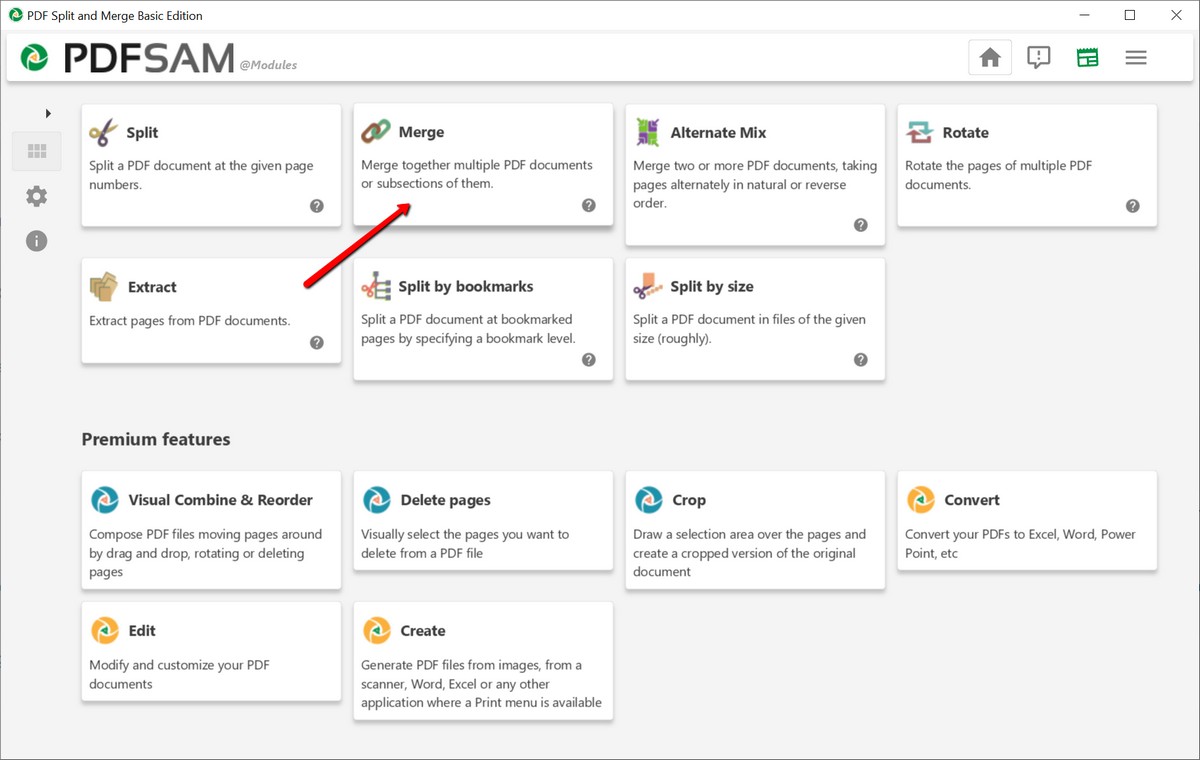Click the Alternate Mix module icon
This screenshot has width=1200, height=760.
(648, 132)
